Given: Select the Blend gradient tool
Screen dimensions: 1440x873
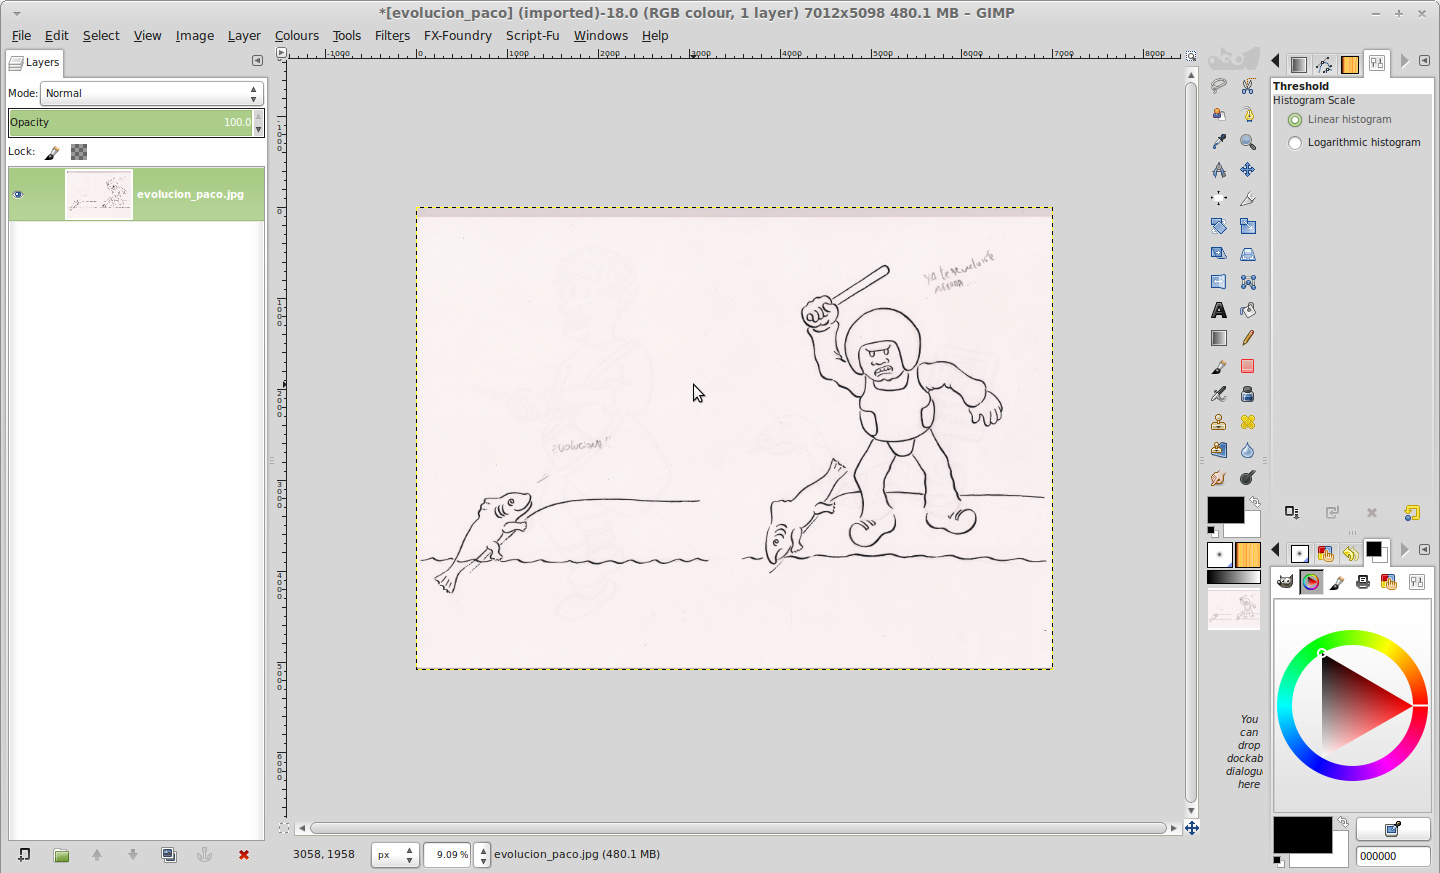Looking at the screenshot, I should click(1219, 338).
